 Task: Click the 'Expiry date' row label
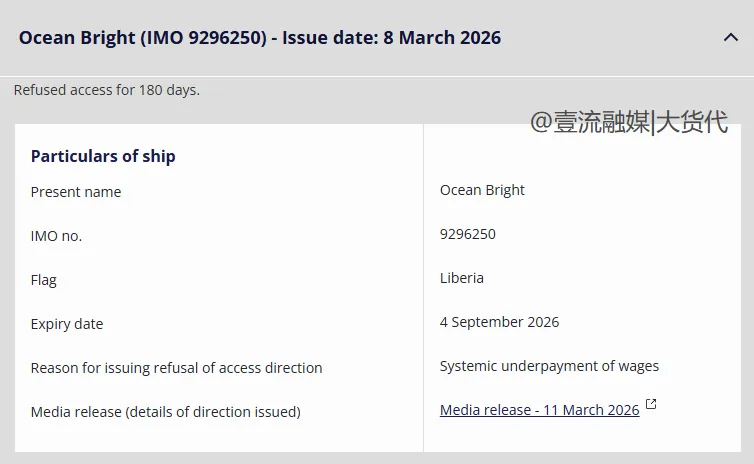click(67, 324)
